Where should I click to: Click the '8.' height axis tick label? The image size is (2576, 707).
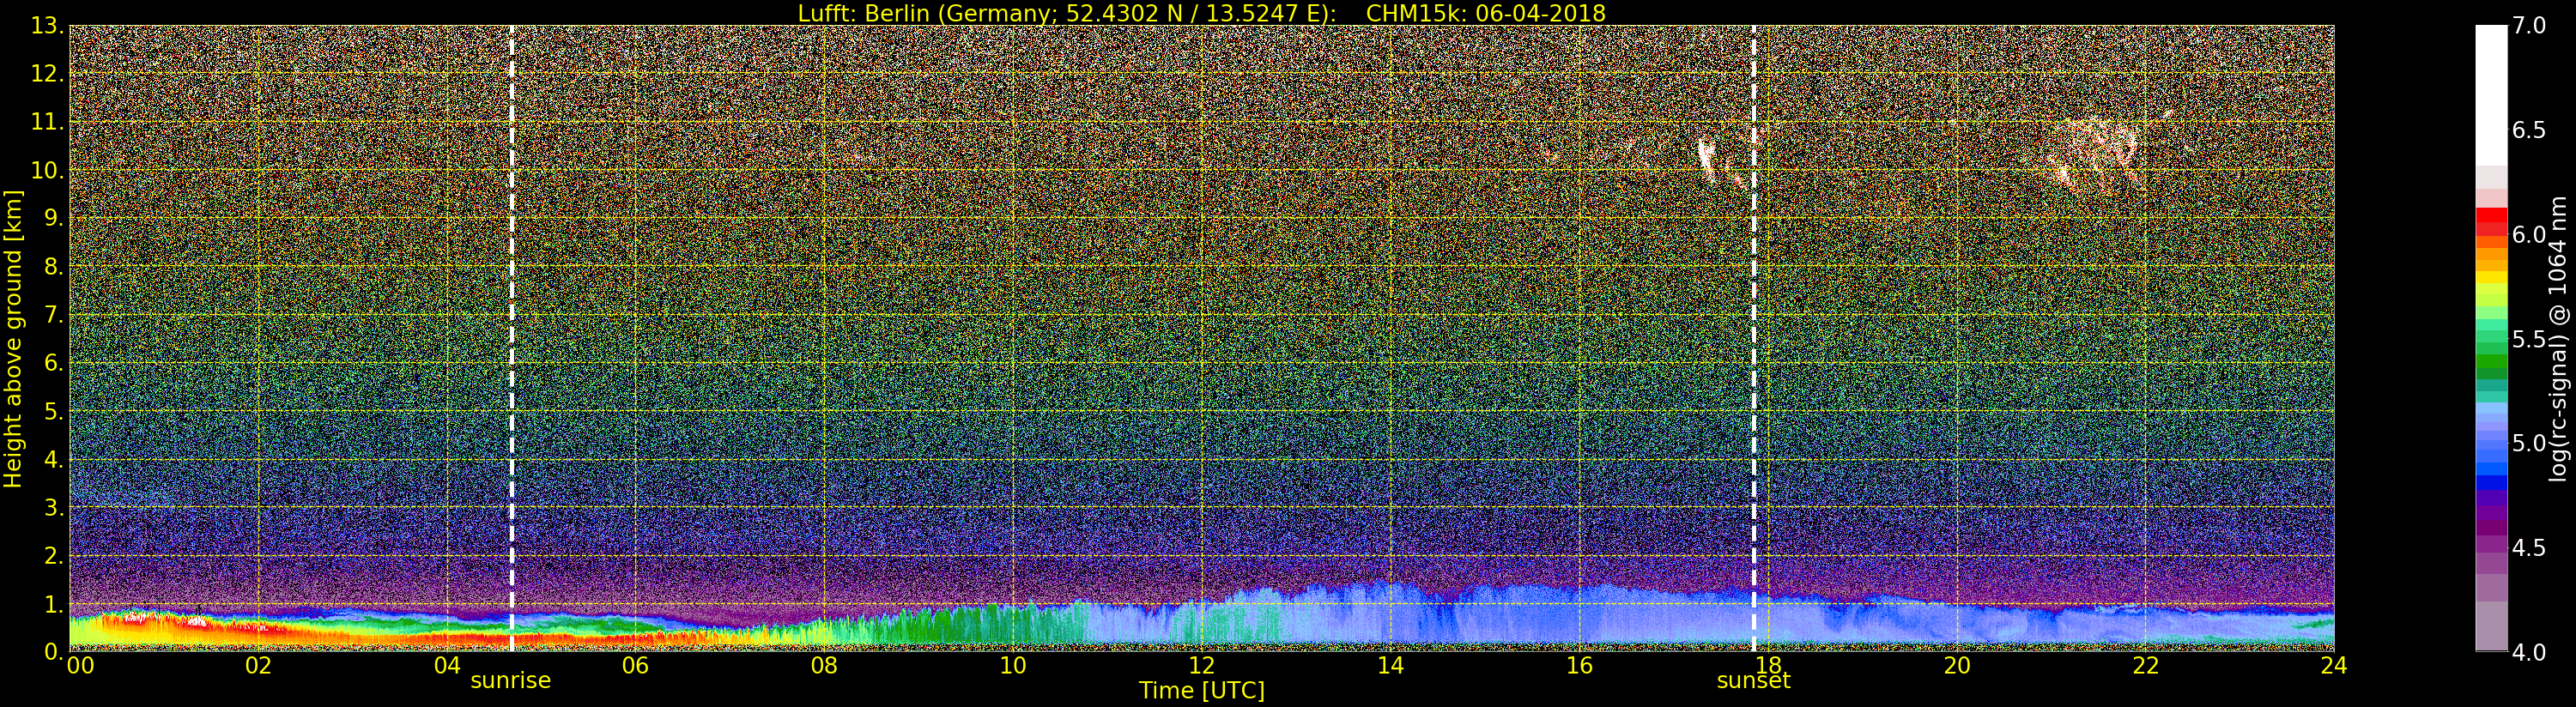click(54, 267)
